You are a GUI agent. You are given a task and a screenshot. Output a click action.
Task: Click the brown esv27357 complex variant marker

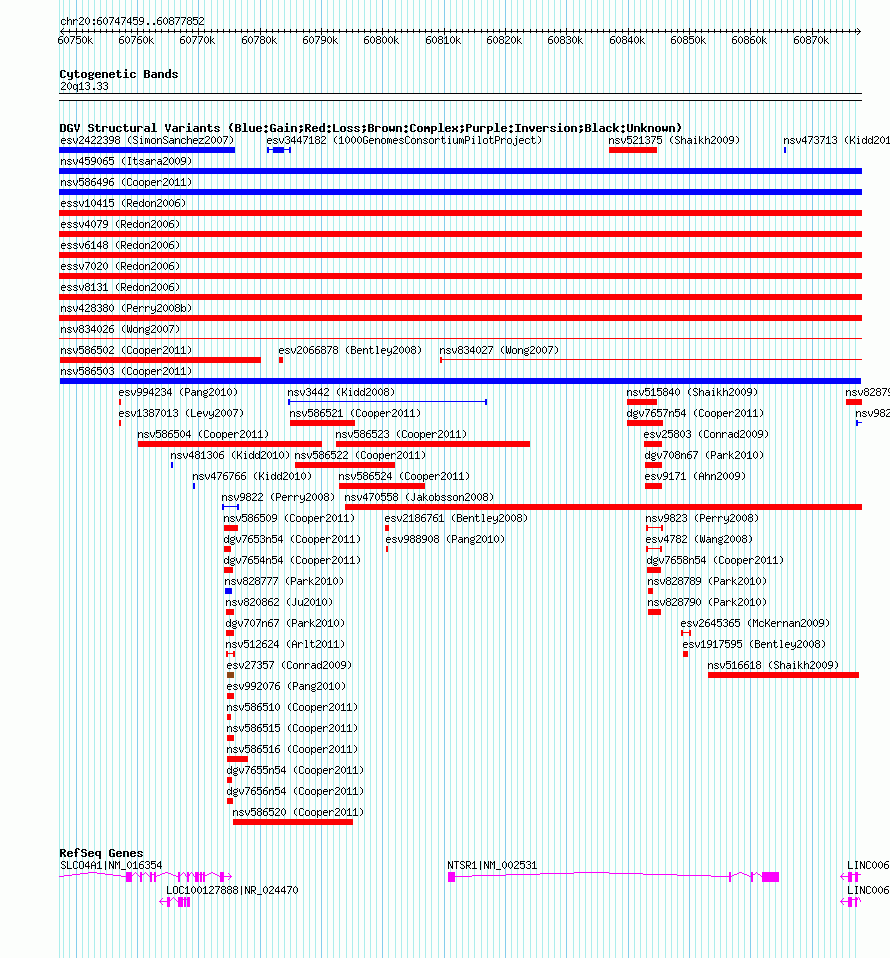pos(230,675)
